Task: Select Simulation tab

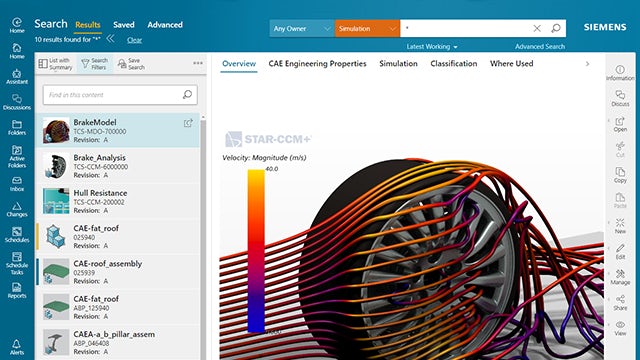Action: coord(398,64)
